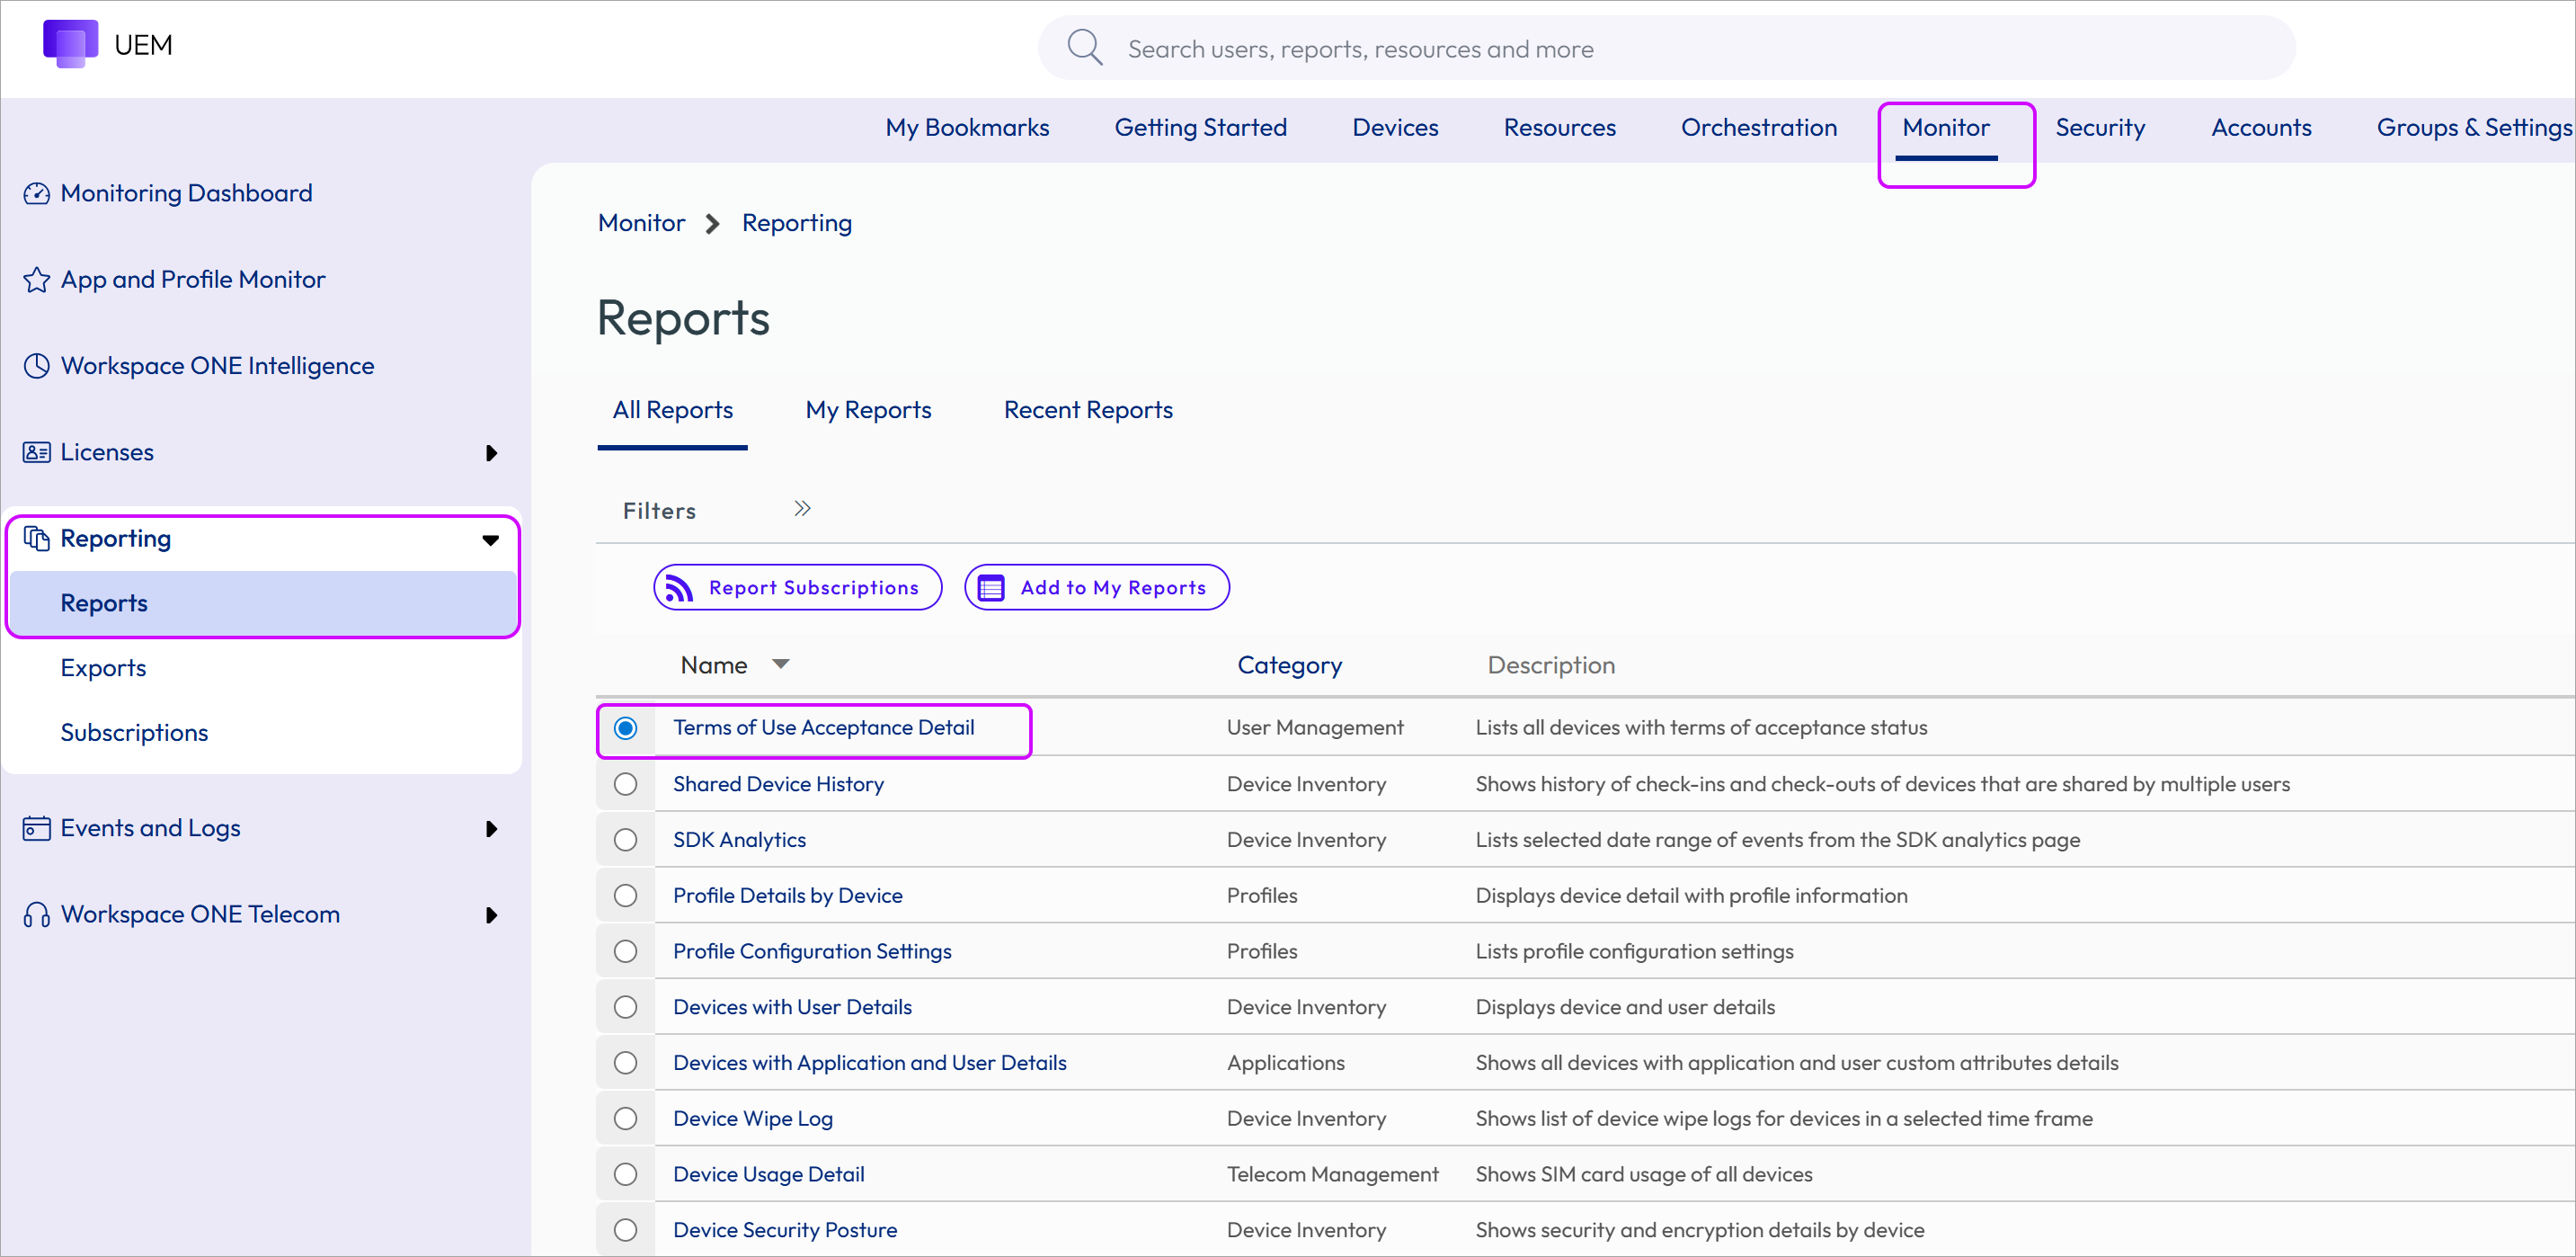Screen dimensions: 2576x1257
Task: Open the Device Usage Detail report
Action: coord(768,1175)
